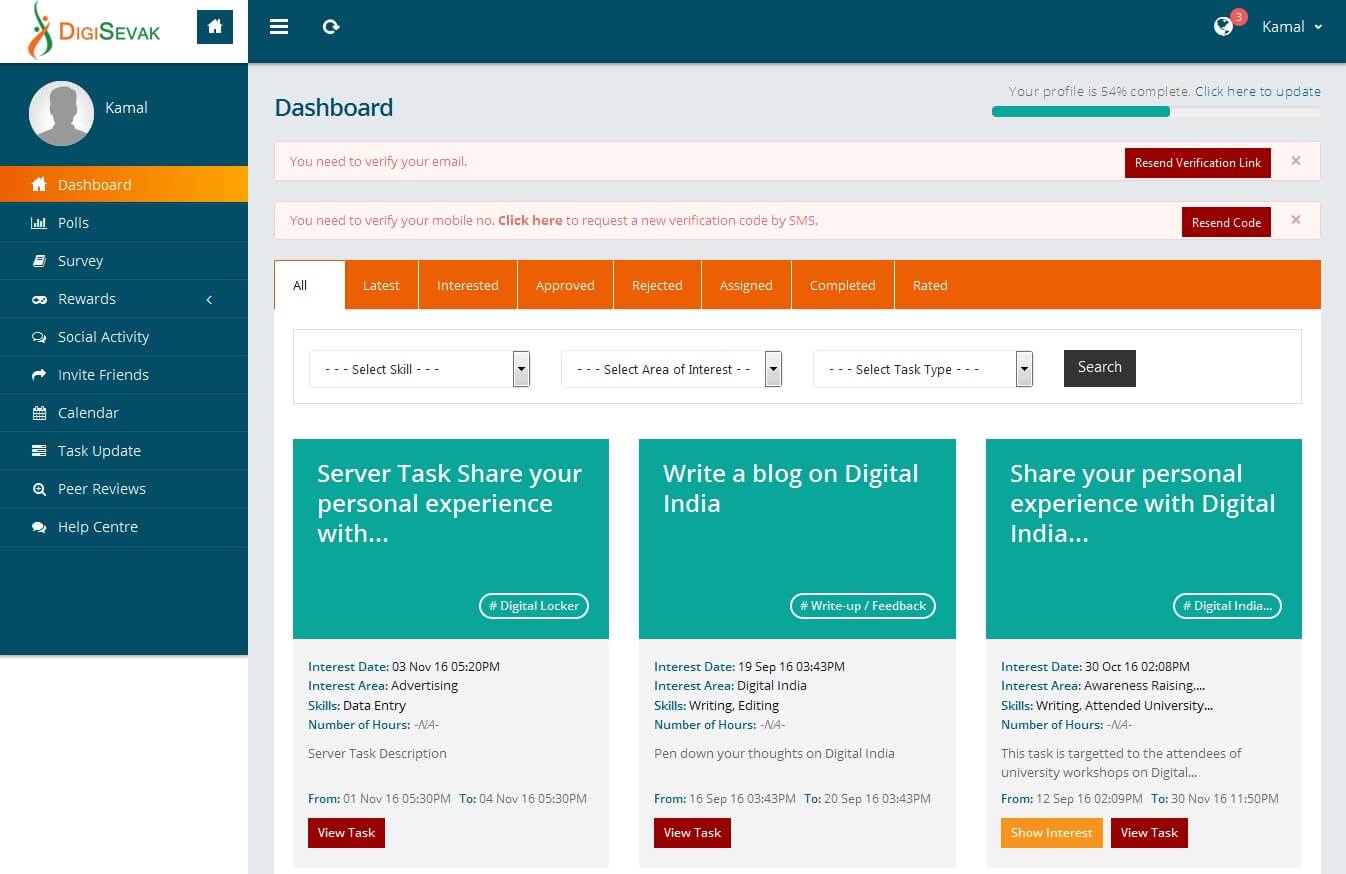Viewport: 1346px width, 874px height.
Task: Open Peer Reviews in the sidebar
Action: pyautogui.click(x=101, y=489)
